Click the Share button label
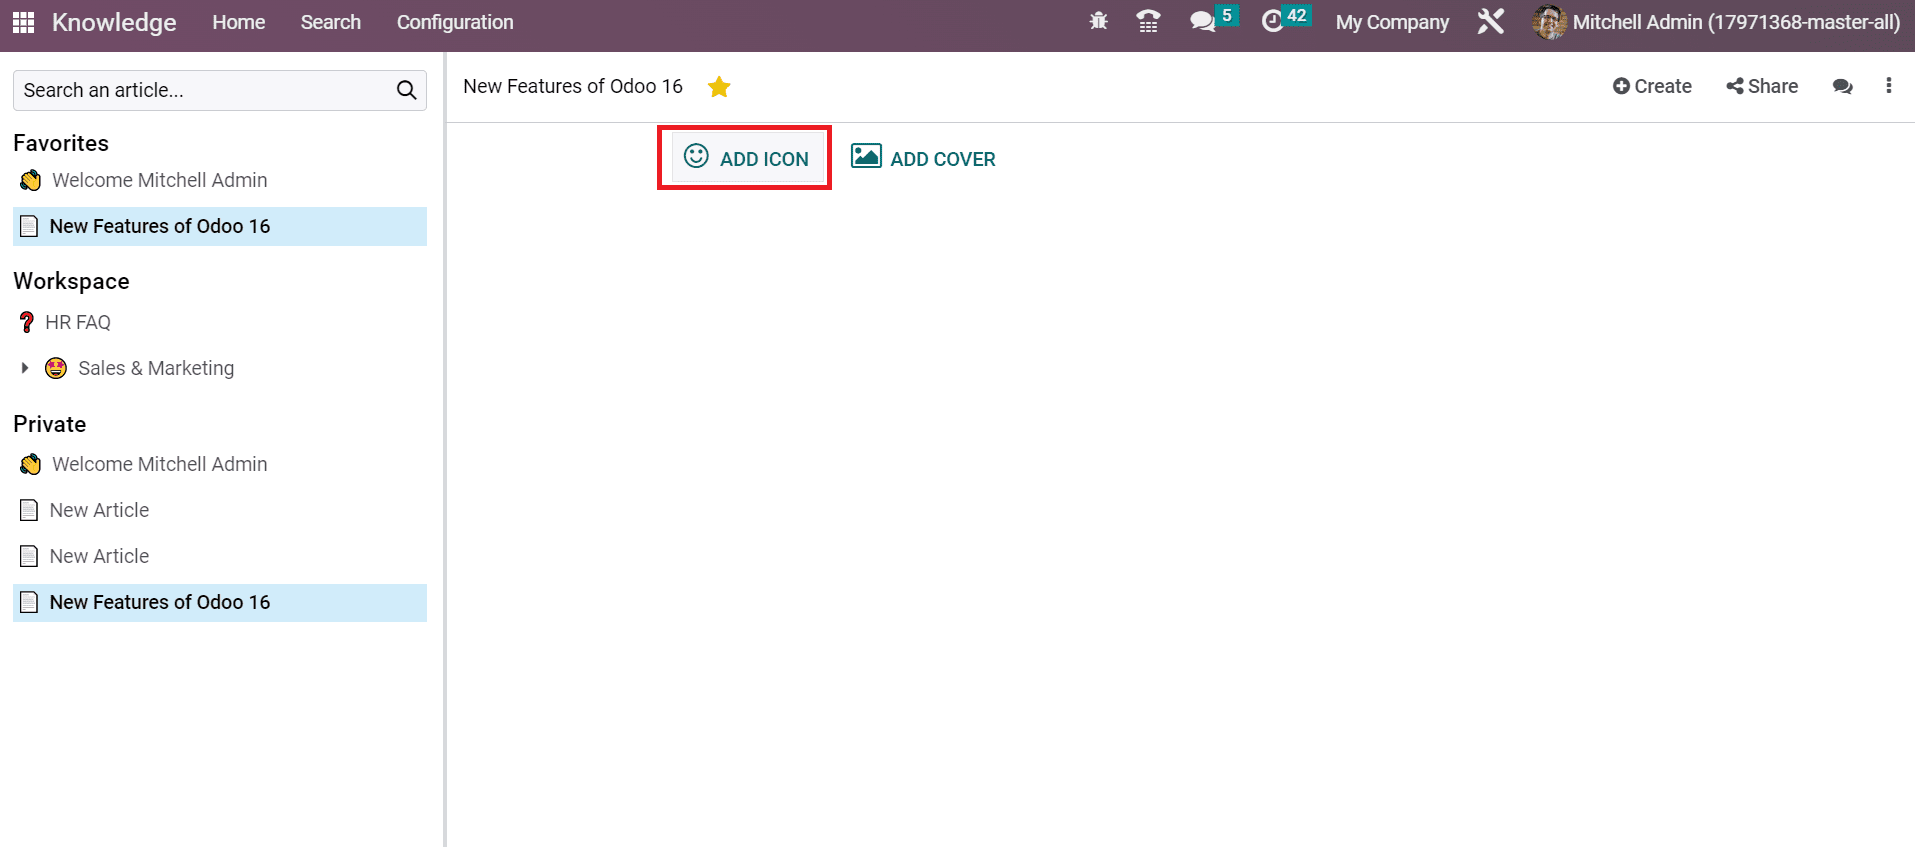 [x=1773, y=86]
